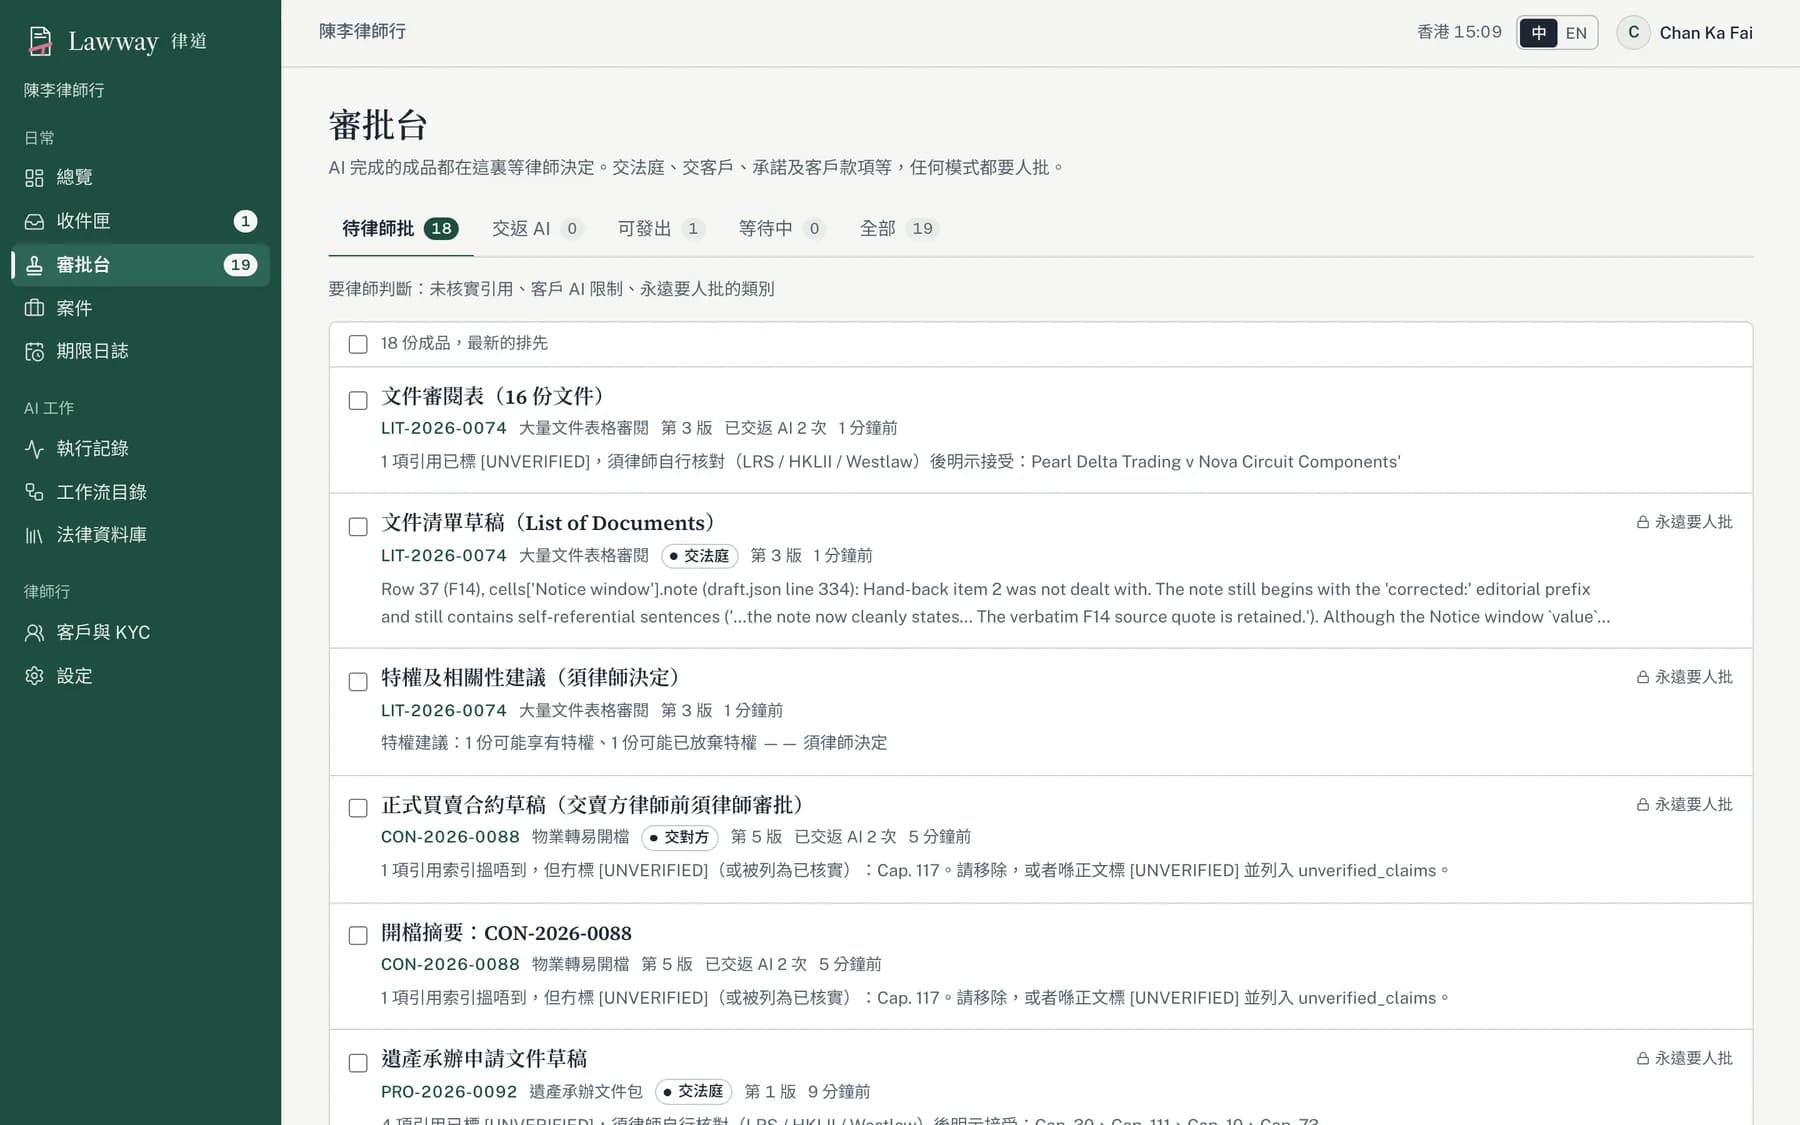
Task: Click the 陳李律師行 header title
Action: 363,32
